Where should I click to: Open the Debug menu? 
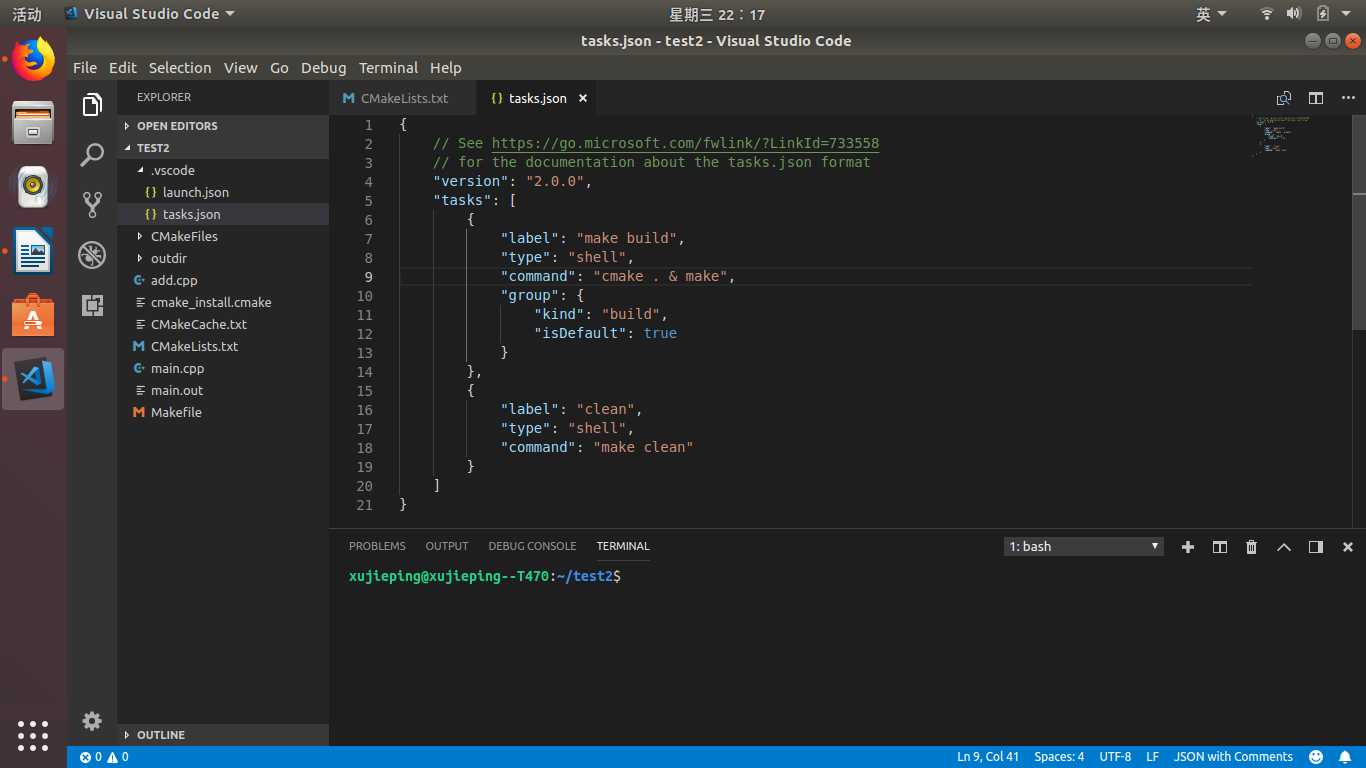pos(323,68)
